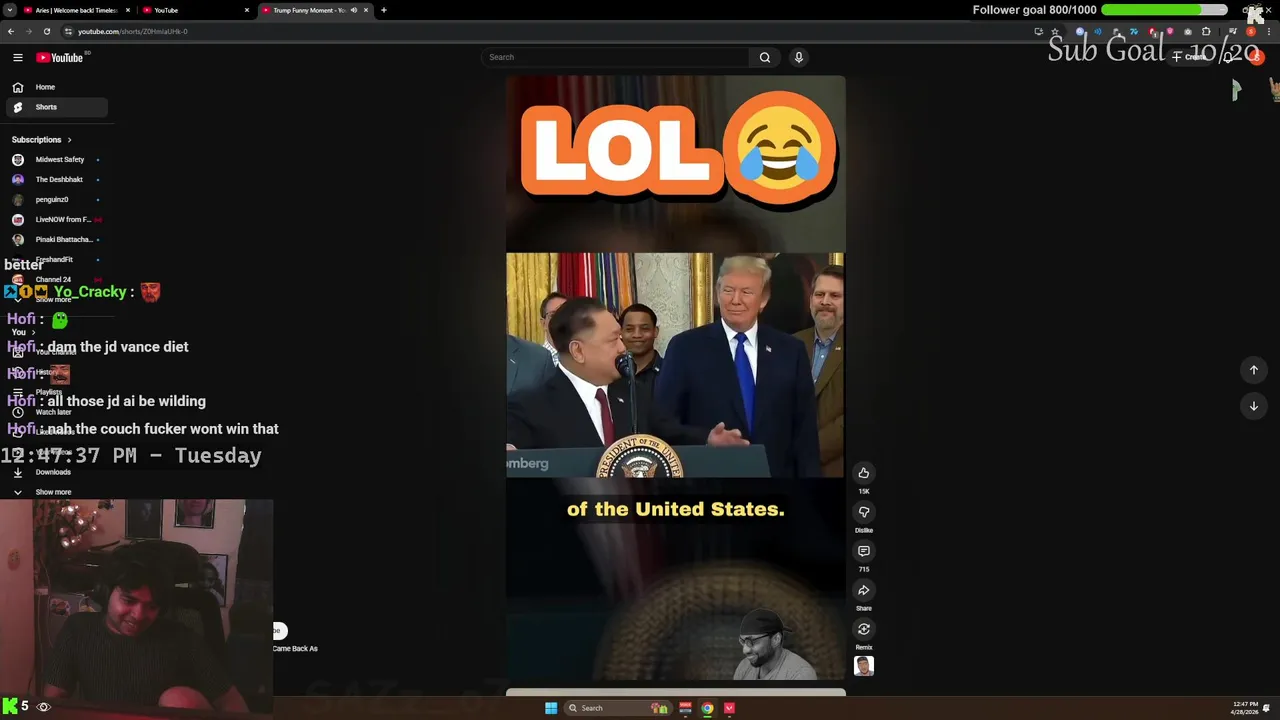Go back in browser history
Viewport: 1280px width, 720px height.
click(x=11, y=31)
